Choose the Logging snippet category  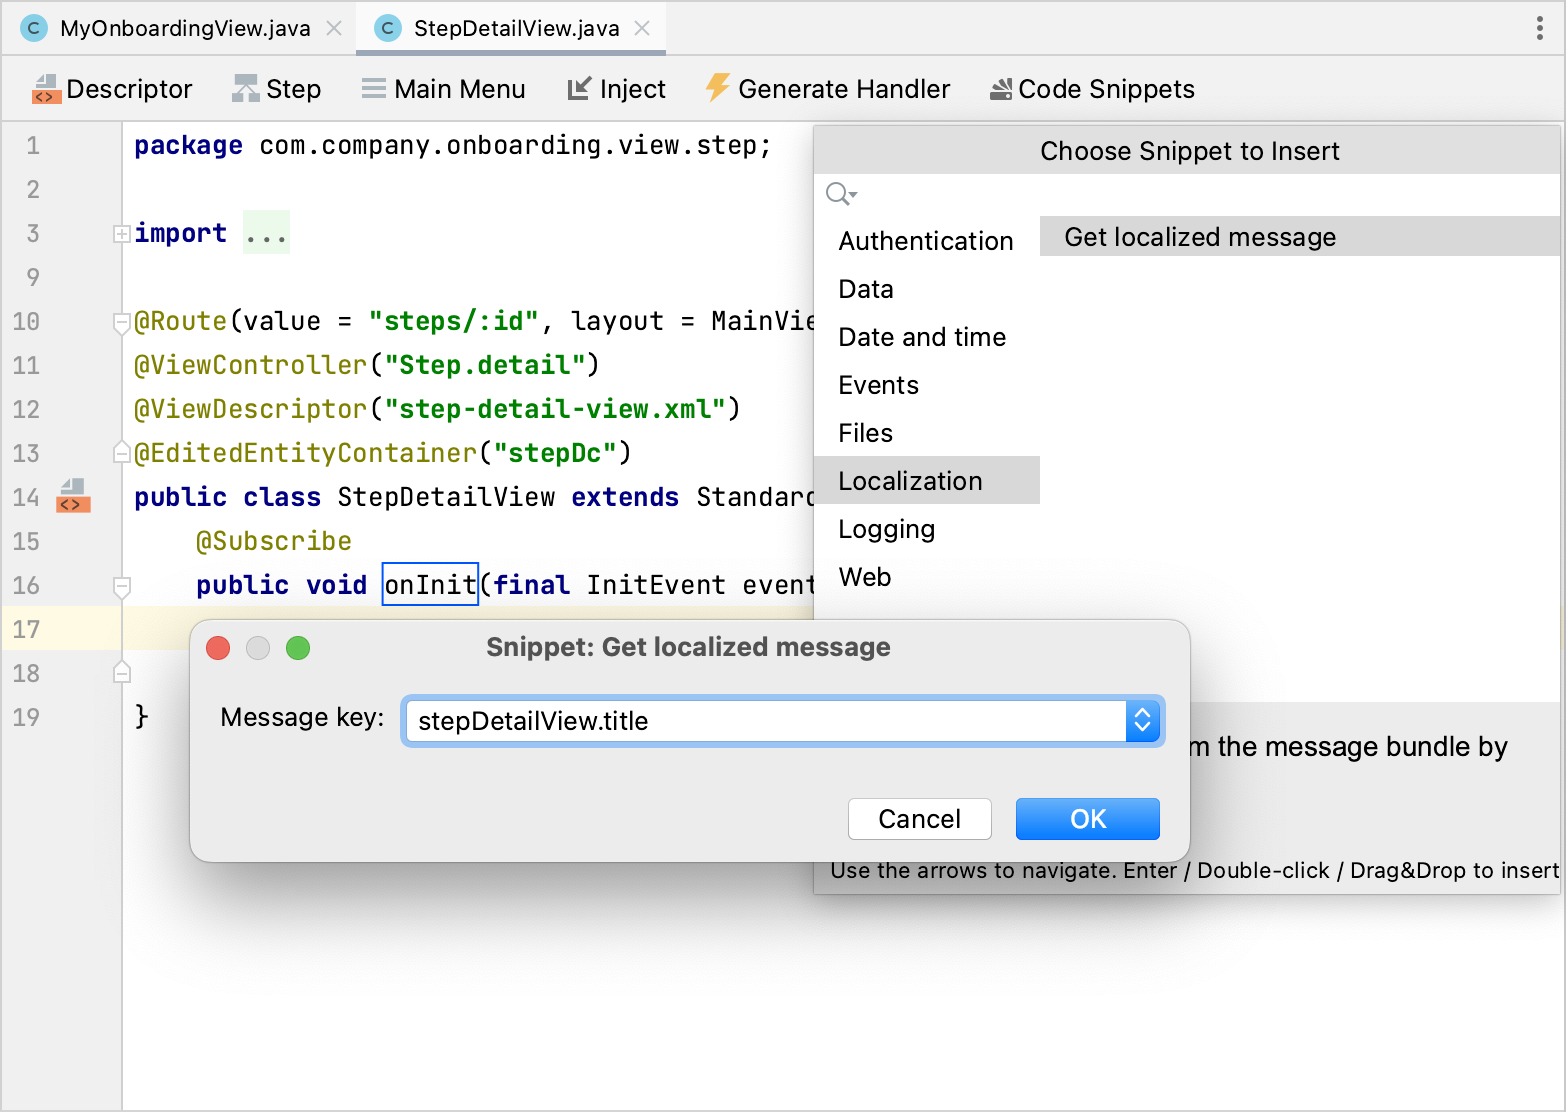pyautogui.click(x=926, y=529)
